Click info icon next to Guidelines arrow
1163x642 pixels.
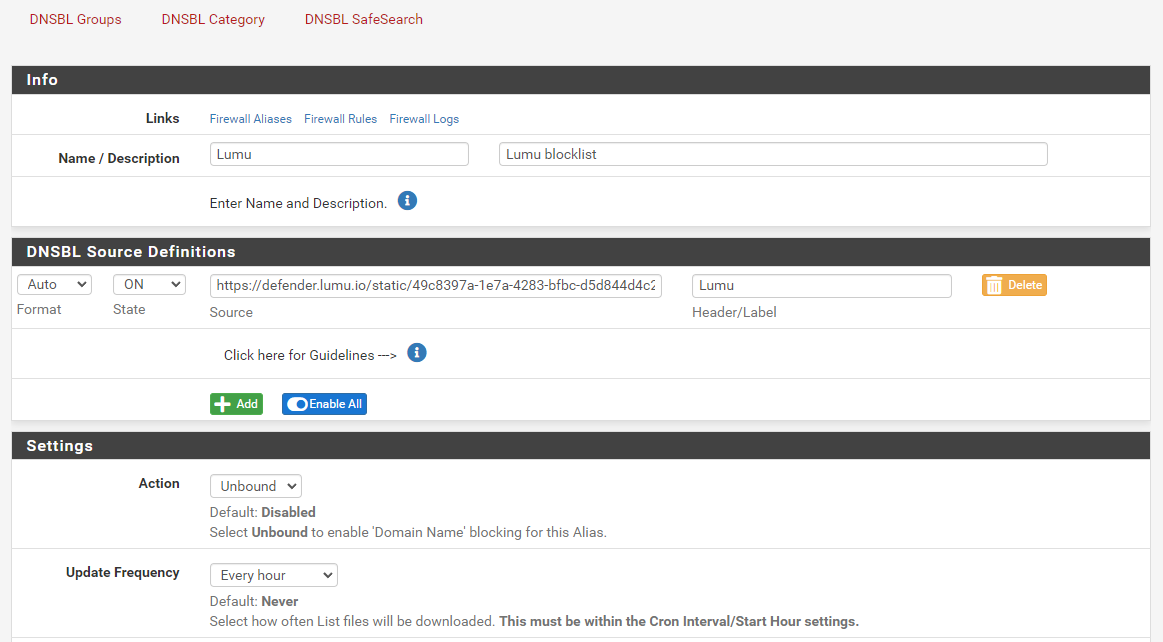tap(417, 353)
